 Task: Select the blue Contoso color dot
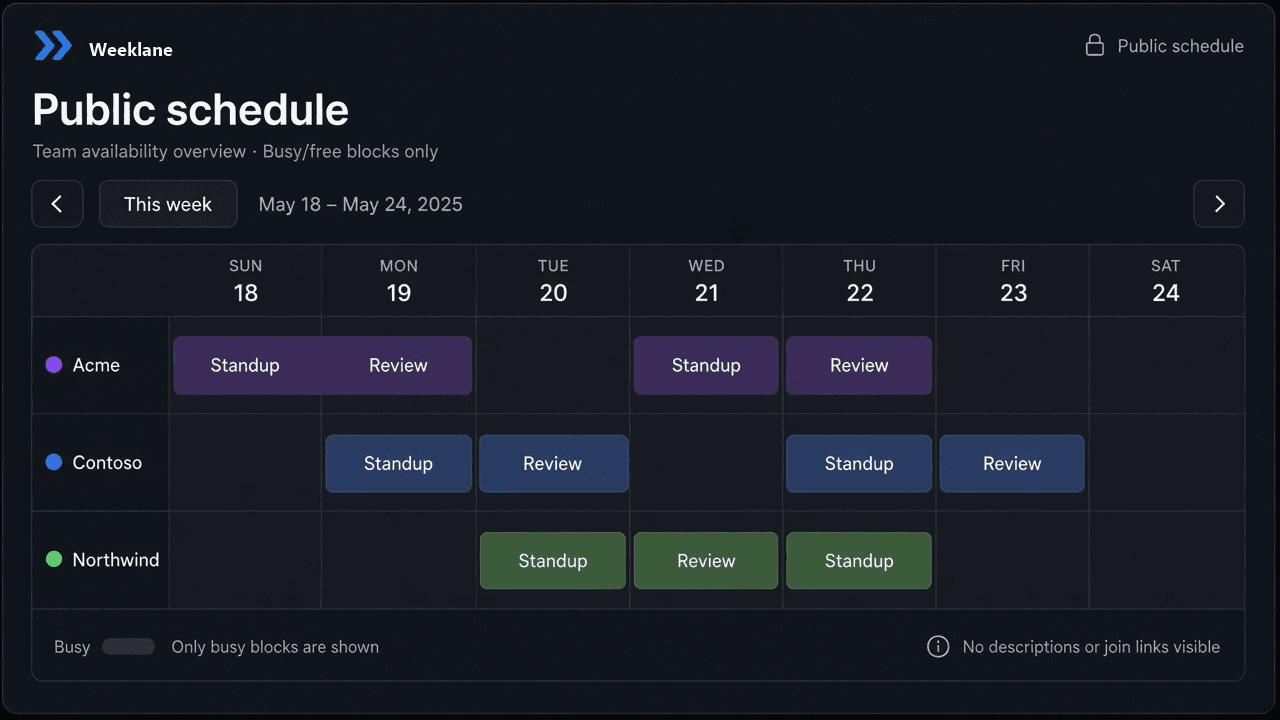54,462
